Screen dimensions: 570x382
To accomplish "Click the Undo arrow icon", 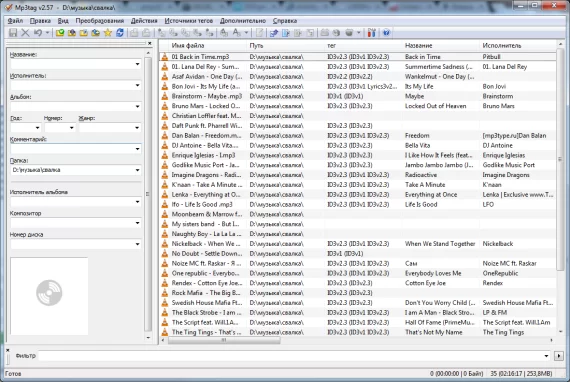I will [x=37, y=33].
